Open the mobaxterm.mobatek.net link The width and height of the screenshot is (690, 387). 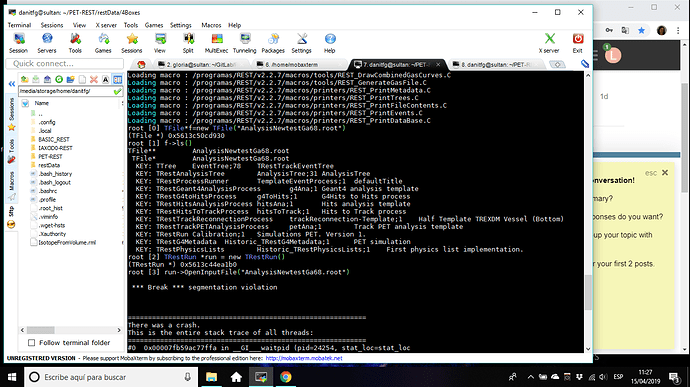(304, 358)
